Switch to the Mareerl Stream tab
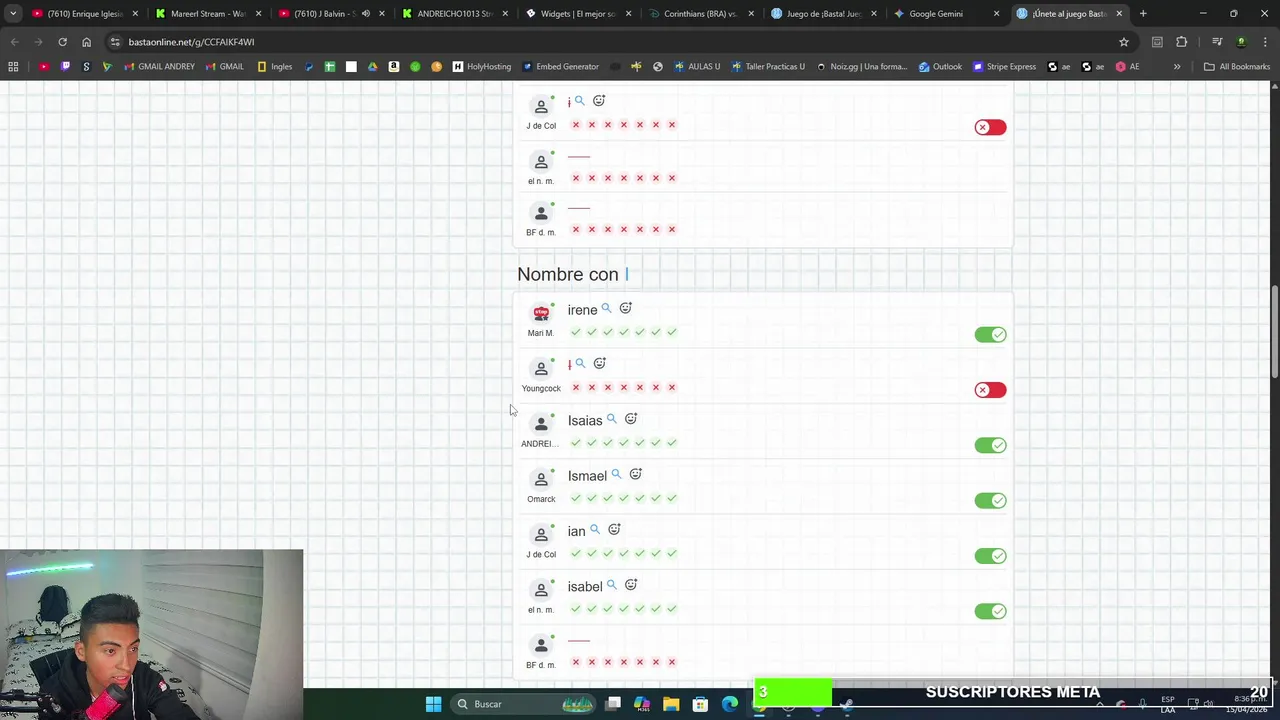This screenshot has width=1280, height=720. (x=208, y=14)
